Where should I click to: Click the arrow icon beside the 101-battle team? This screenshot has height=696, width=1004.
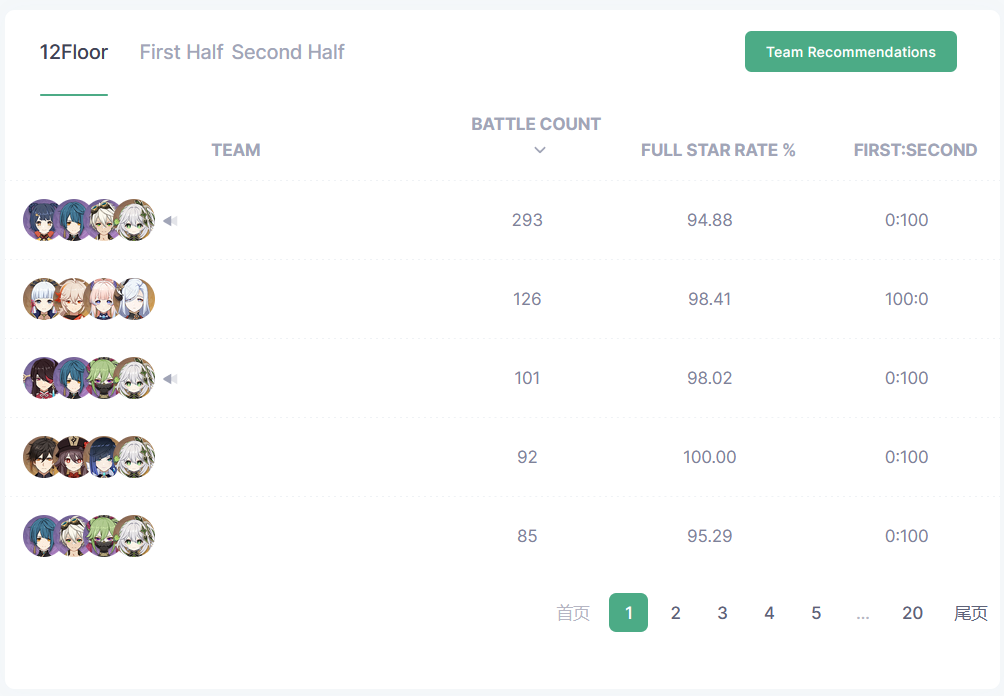coord(170,379)
